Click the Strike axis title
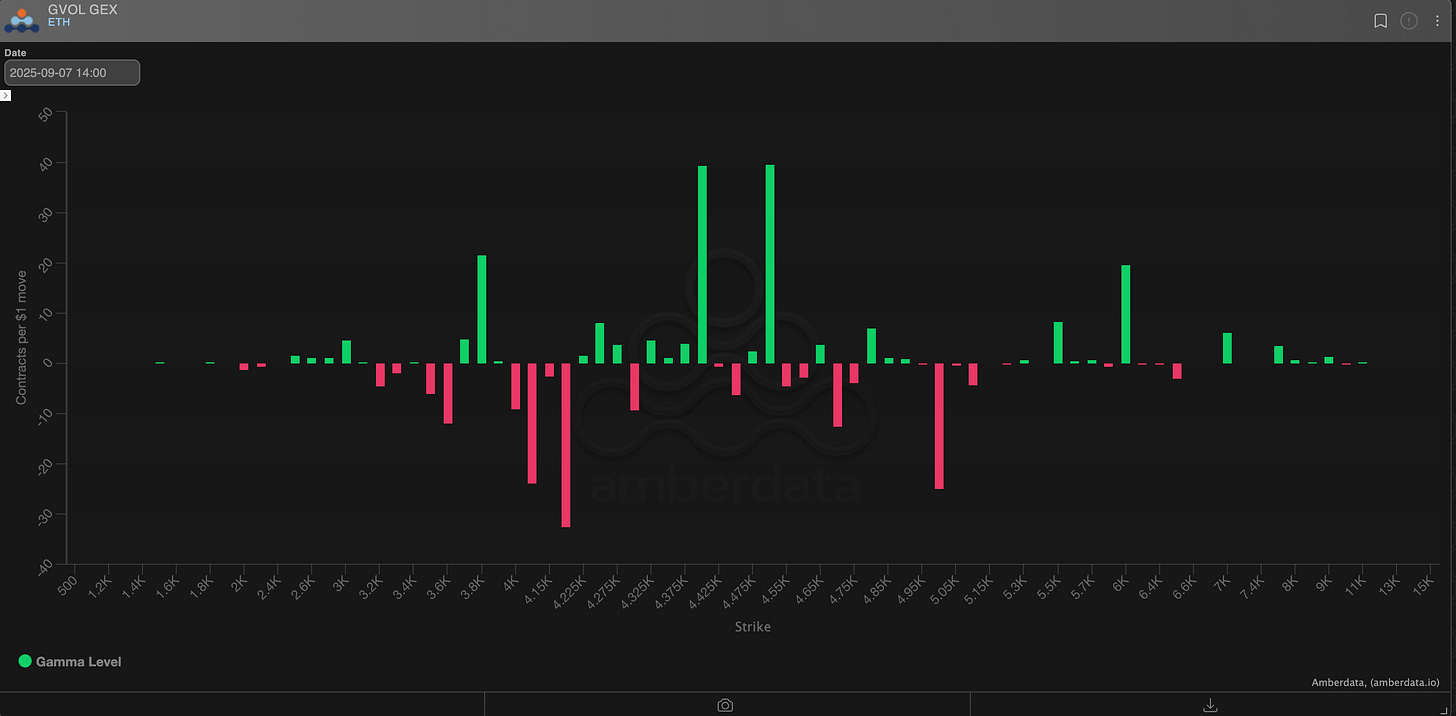Viewport: 1456px width, 716px height. tap(753, 627)
